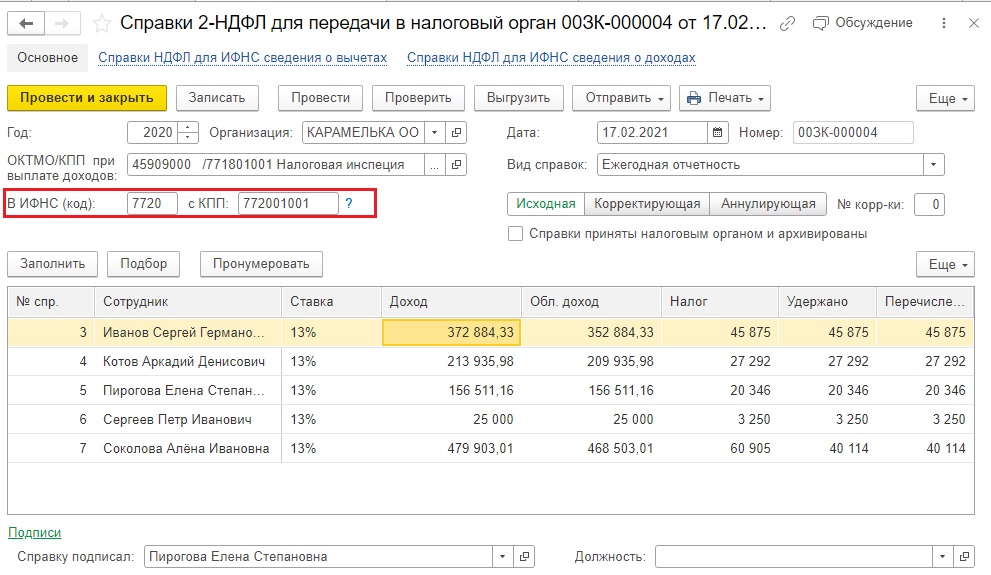991x575 pixels.
Task: Click tax cell 60 905
Action: click(x=719, y=449)
